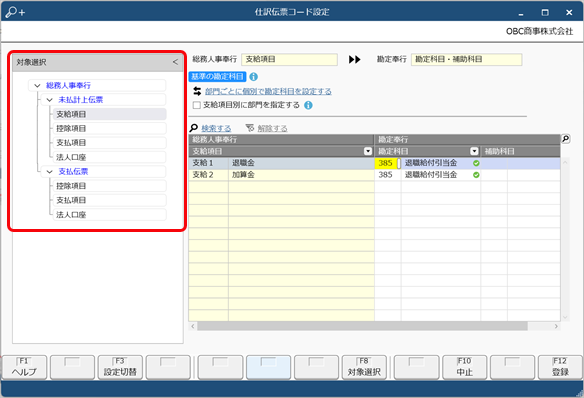Click the OBC商事株式会社 company name

pyautogui.click(x=539, y=31)
